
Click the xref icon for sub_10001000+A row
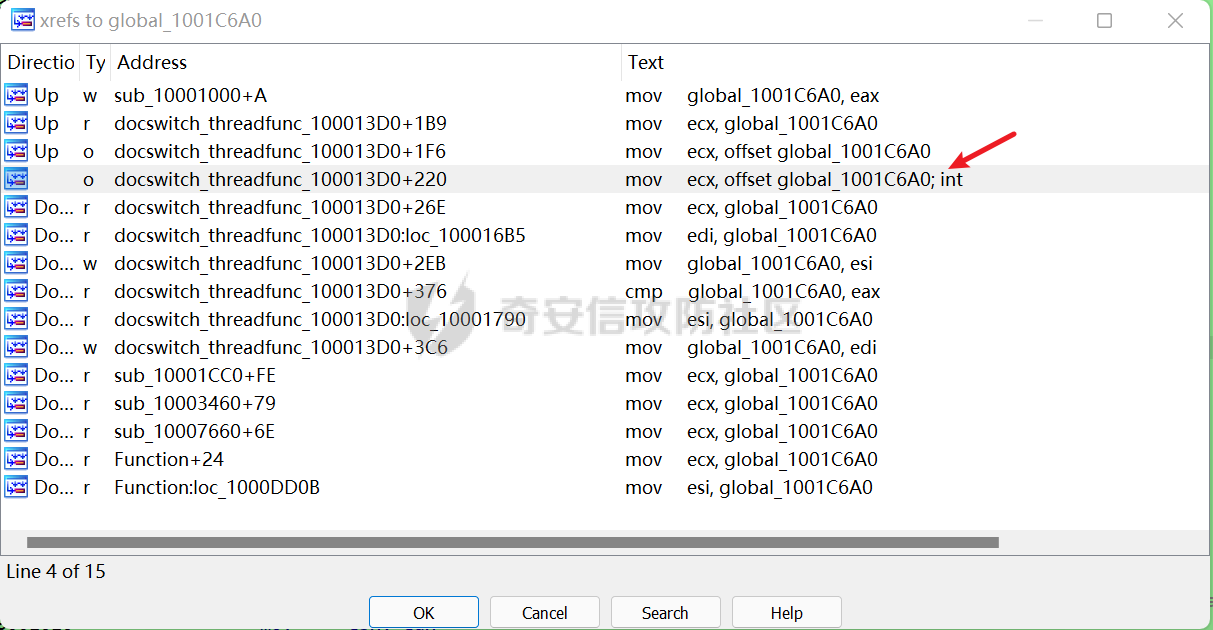click(17, 96)
